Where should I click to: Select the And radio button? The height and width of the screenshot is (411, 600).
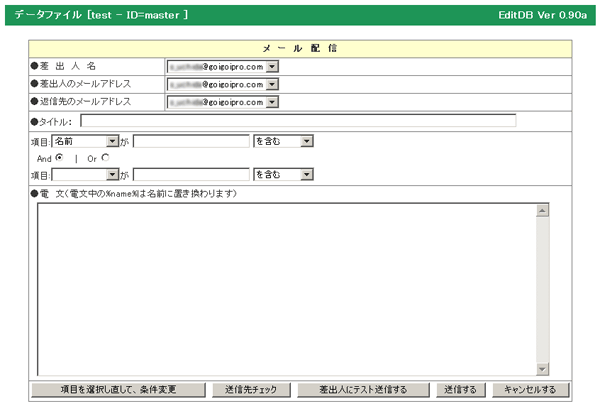click(x=61, y=158)
